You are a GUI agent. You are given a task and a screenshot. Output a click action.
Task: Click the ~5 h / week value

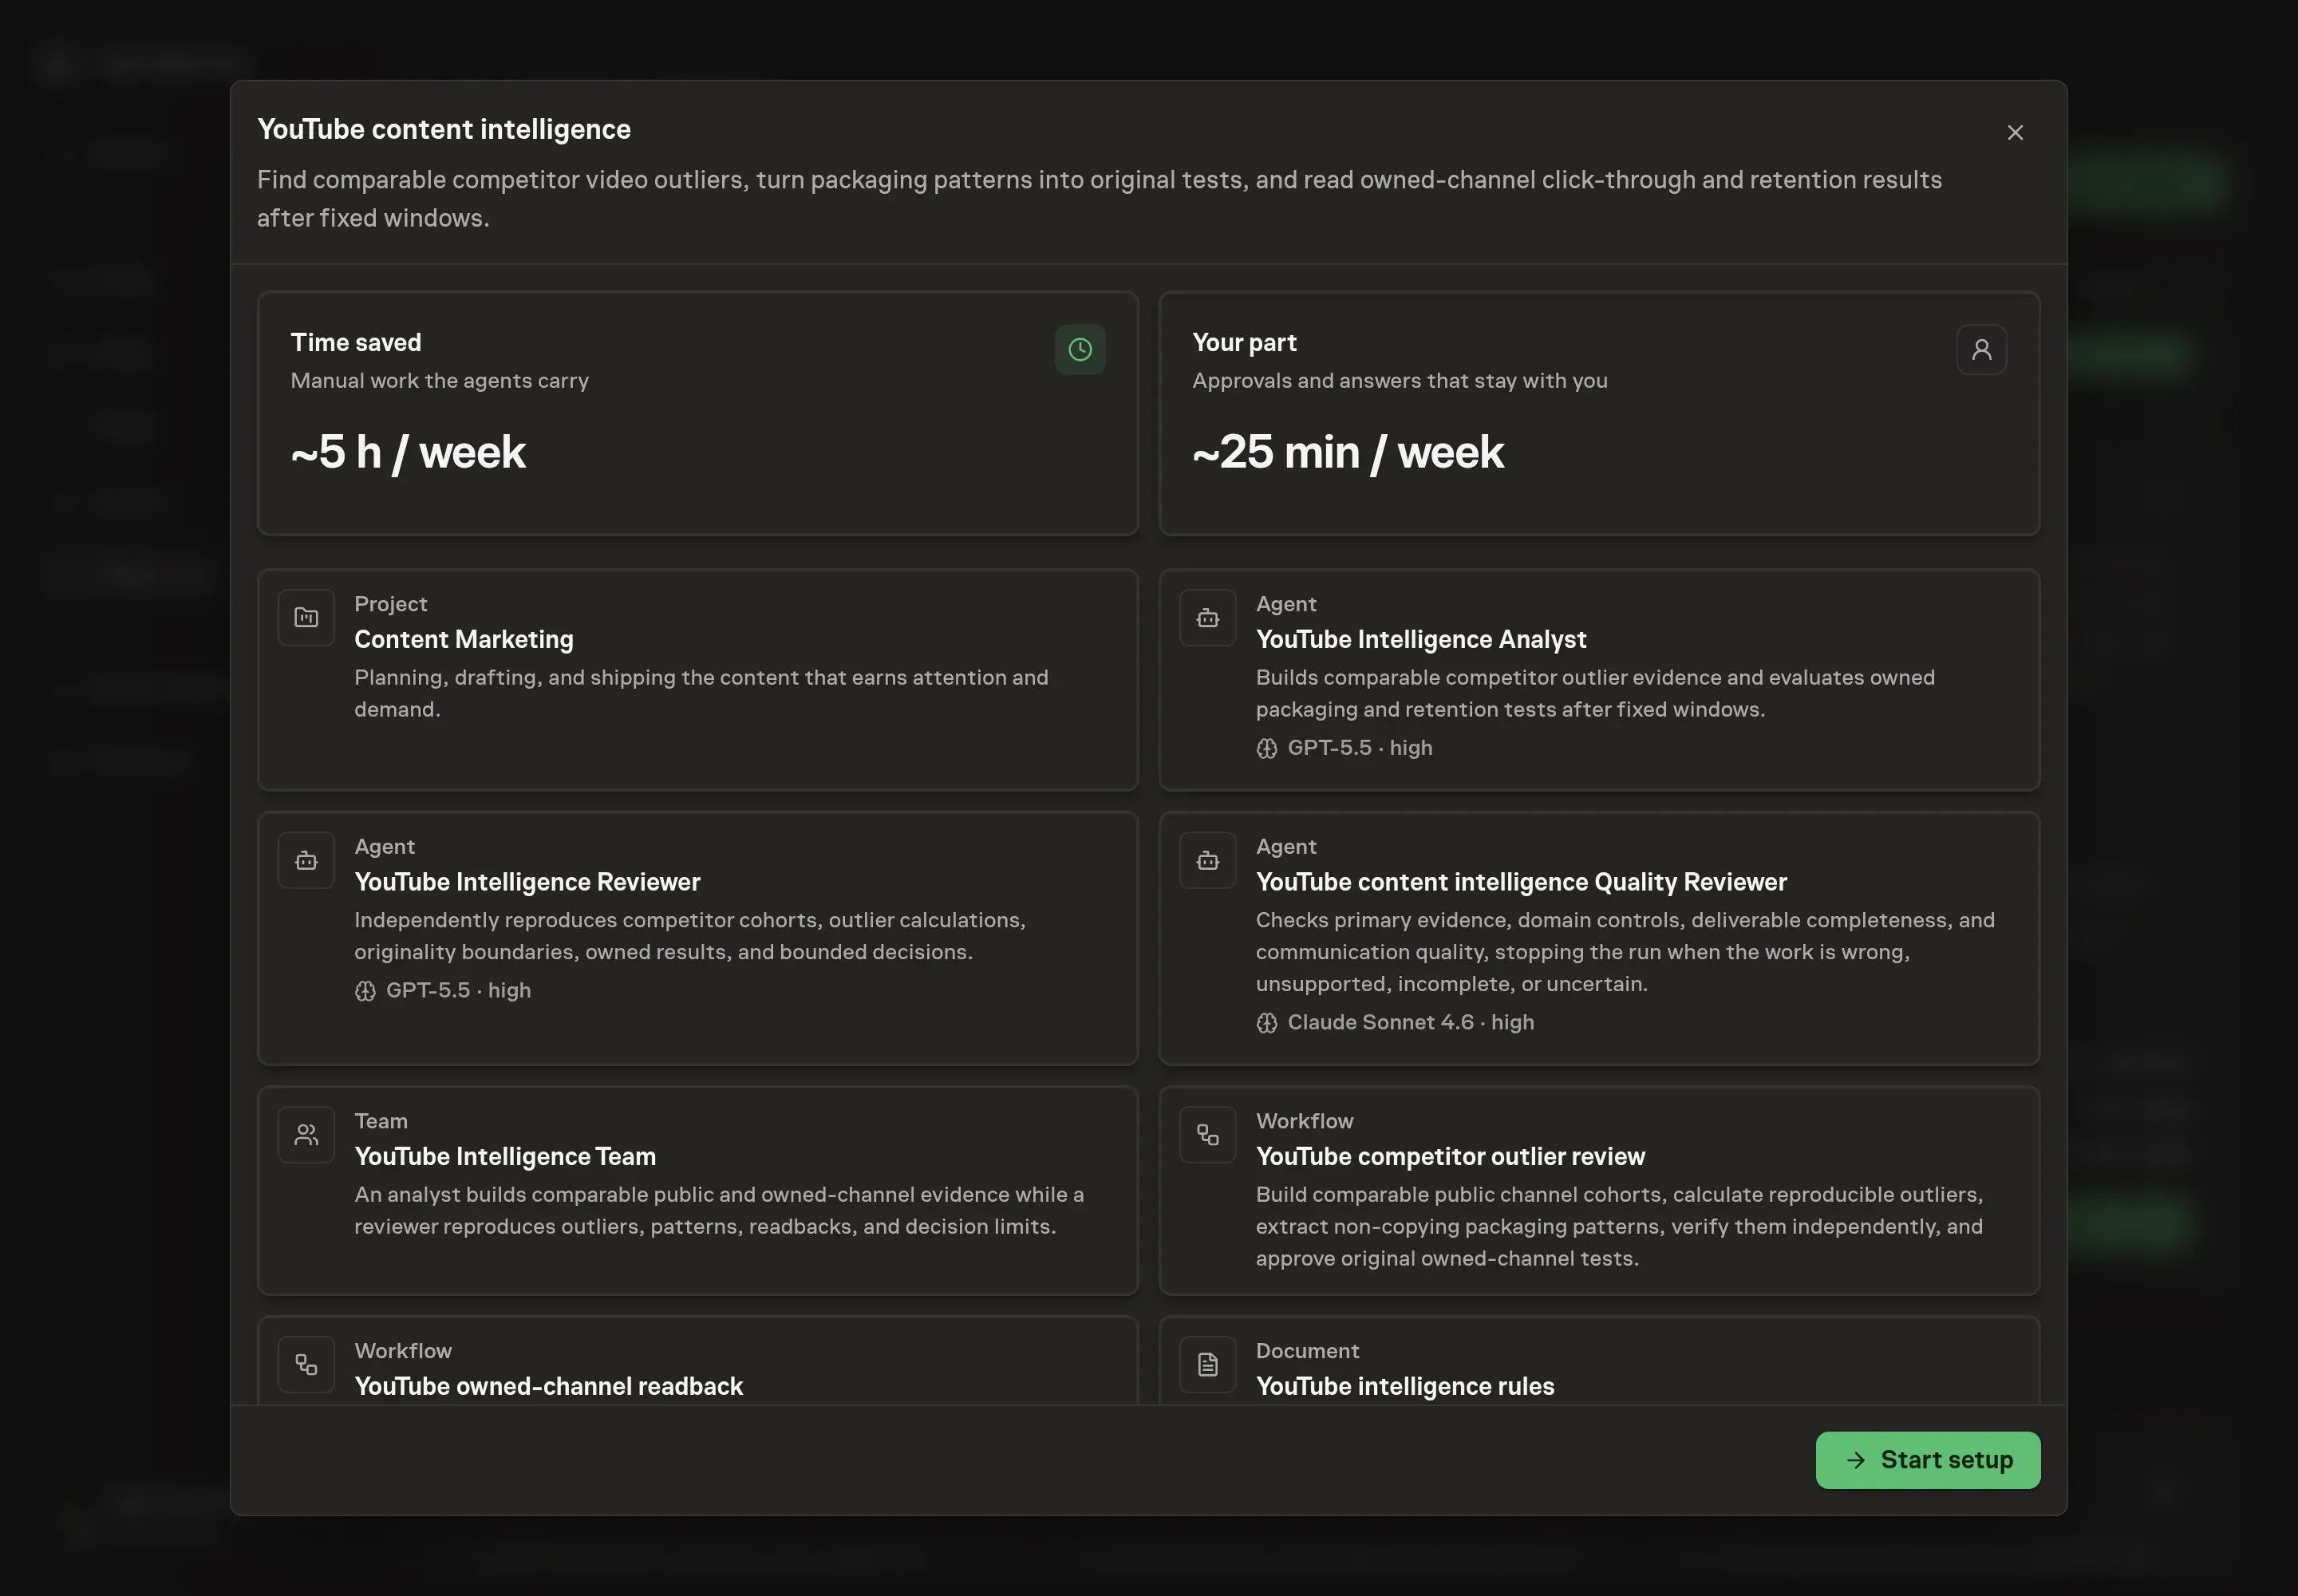pos(408,452)
